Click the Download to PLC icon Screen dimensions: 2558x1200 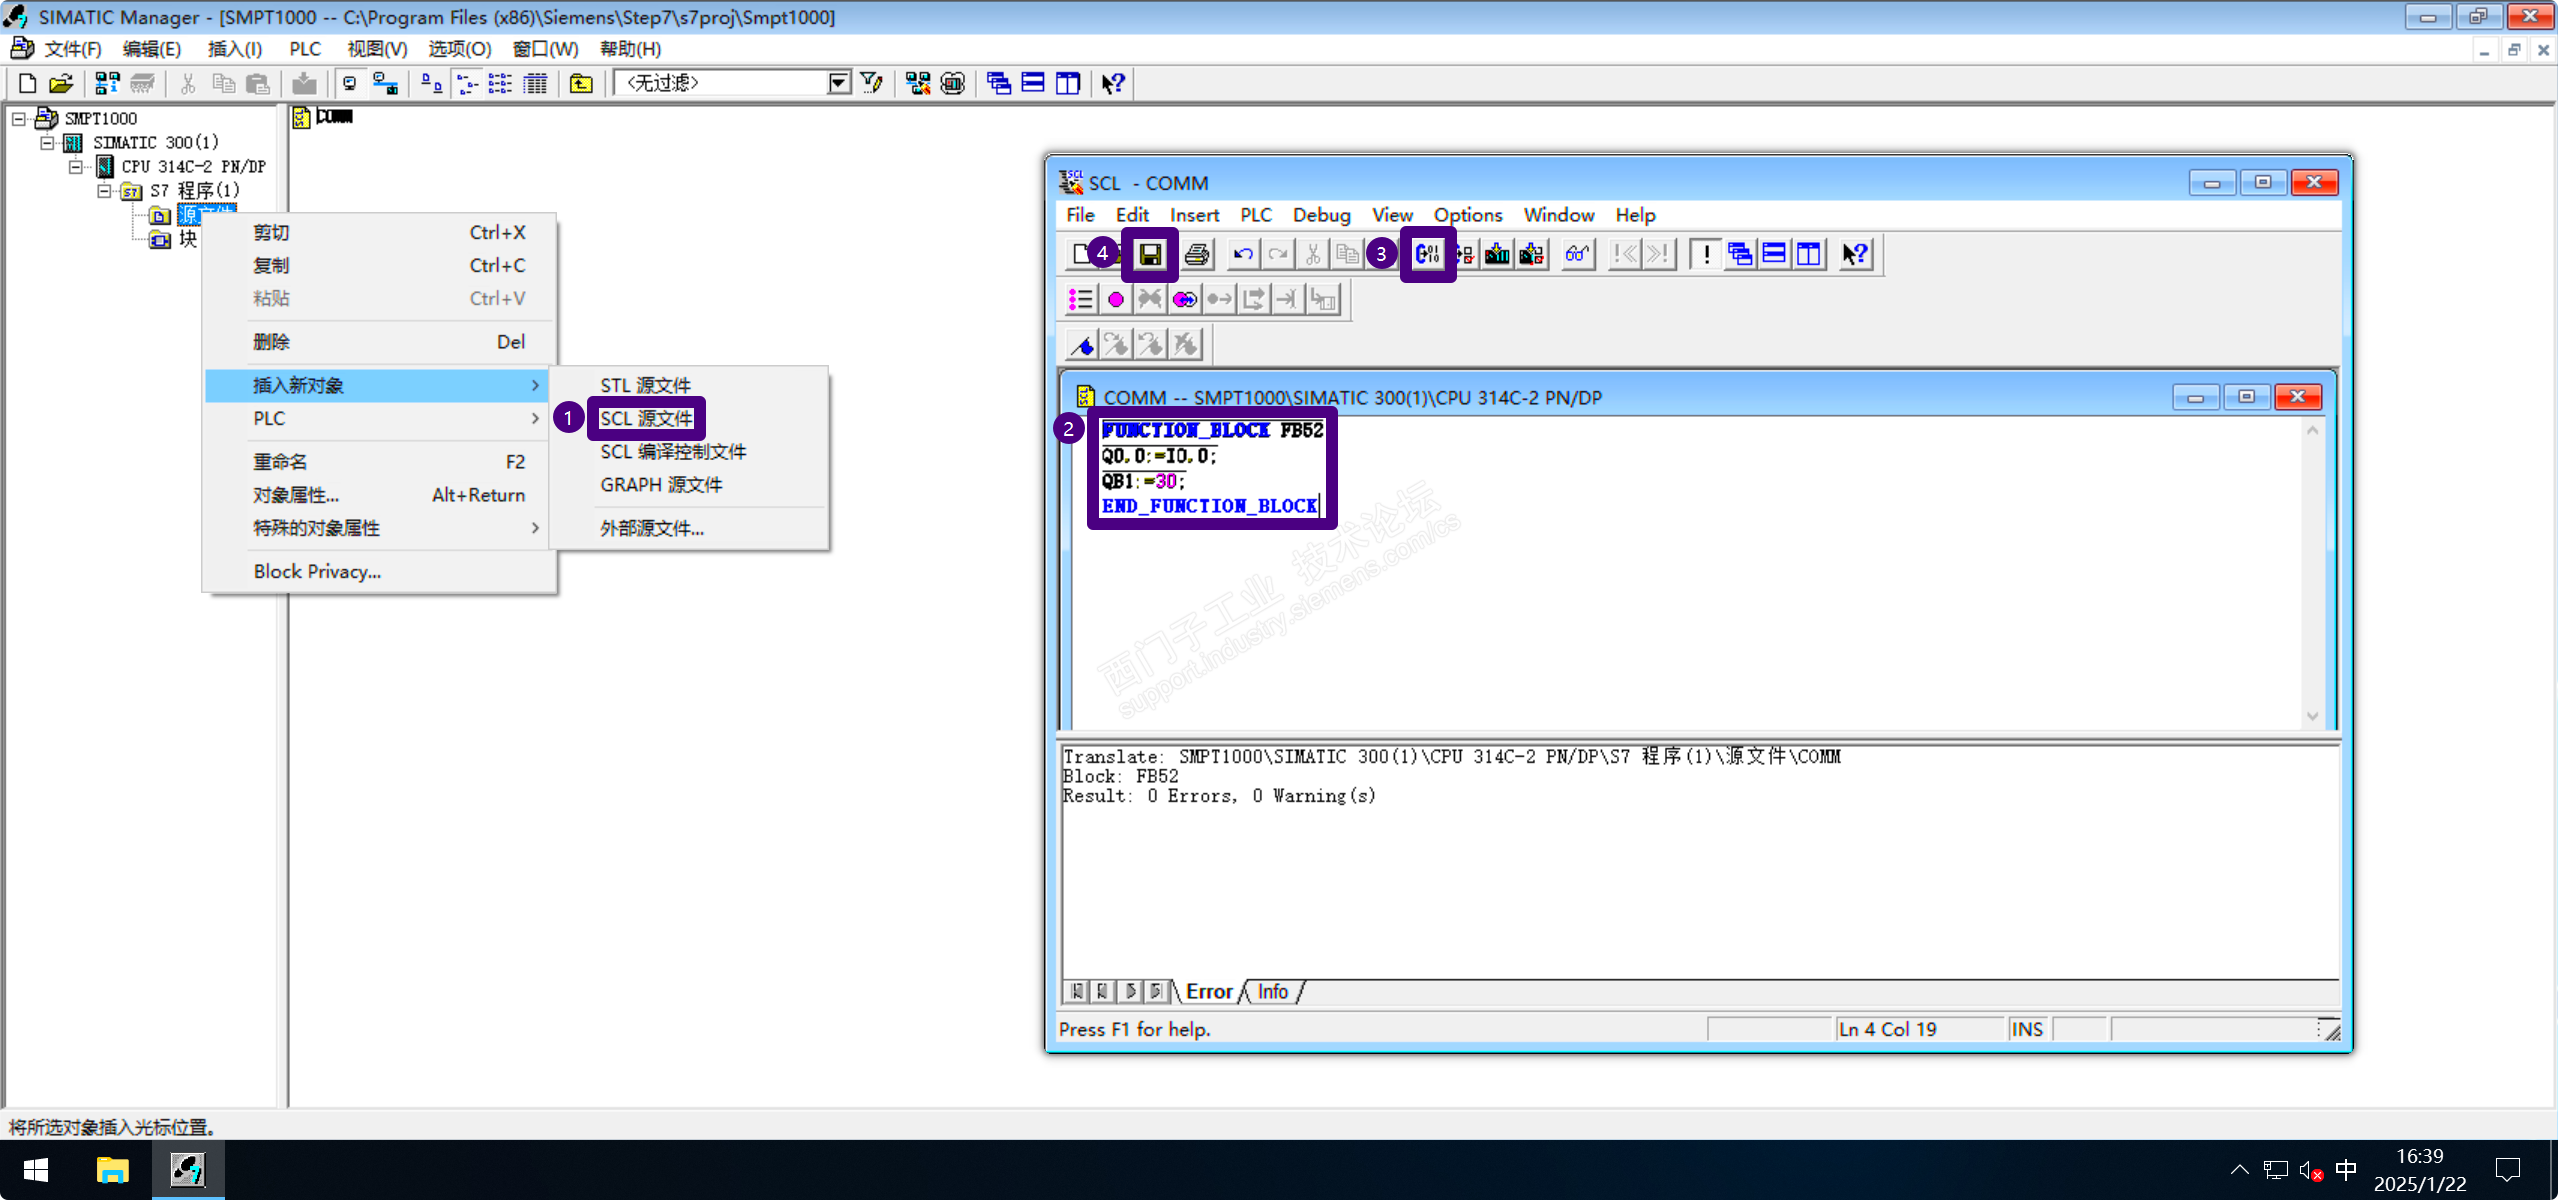1497,254
